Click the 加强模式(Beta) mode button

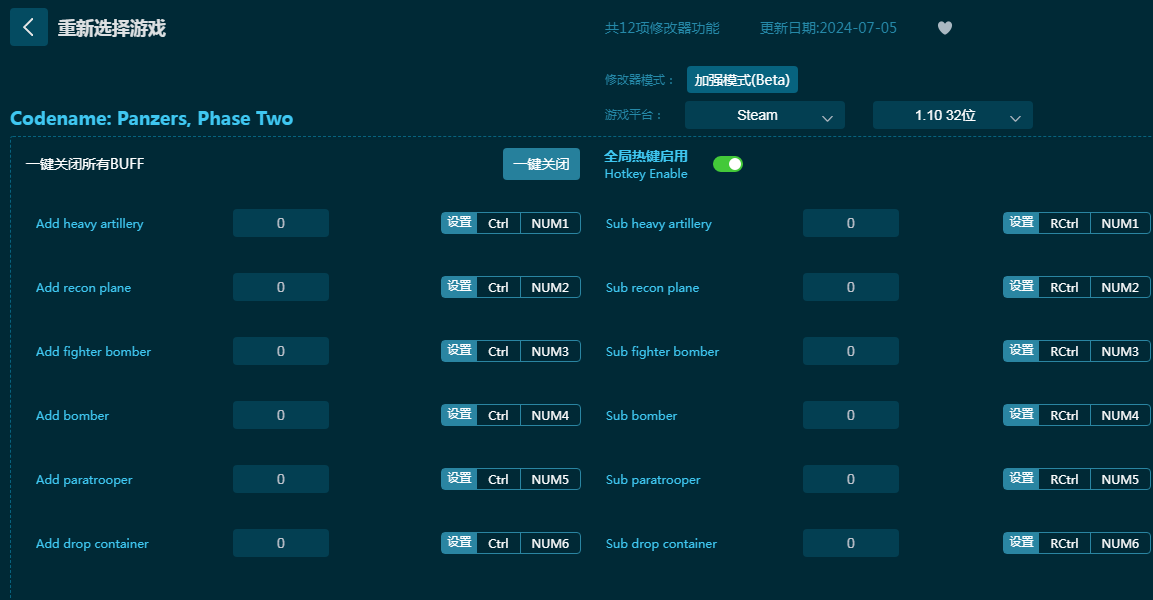742,79
